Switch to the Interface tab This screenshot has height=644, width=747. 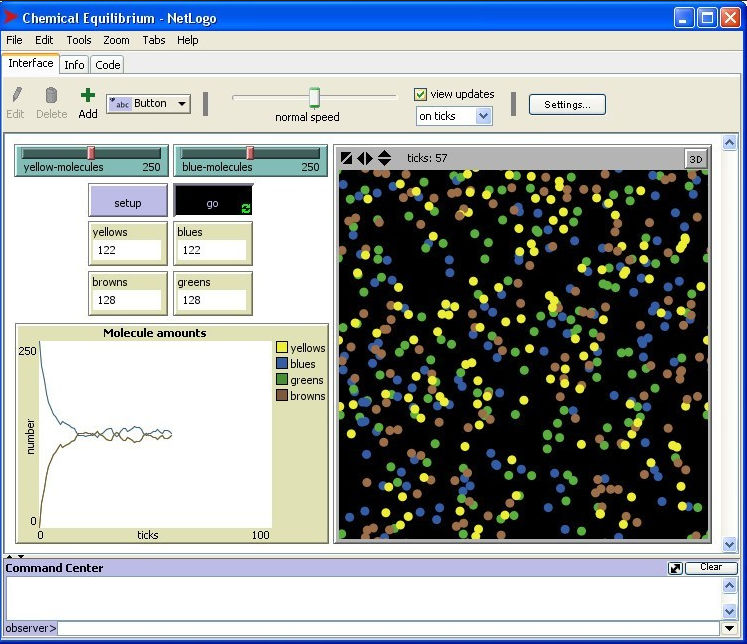coord(31,63)
